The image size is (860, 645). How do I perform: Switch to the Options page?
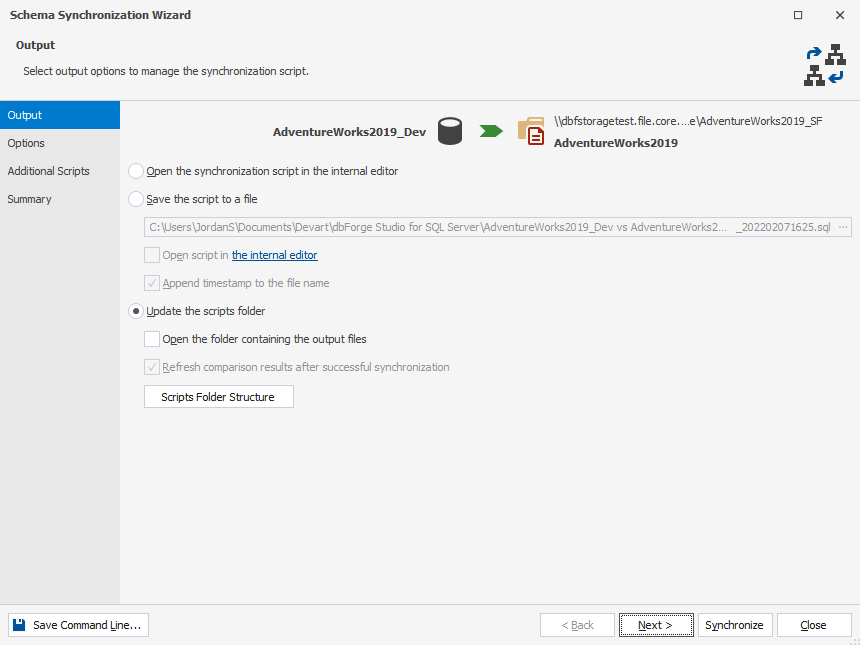pyautogui.click(x=60, y=143)
